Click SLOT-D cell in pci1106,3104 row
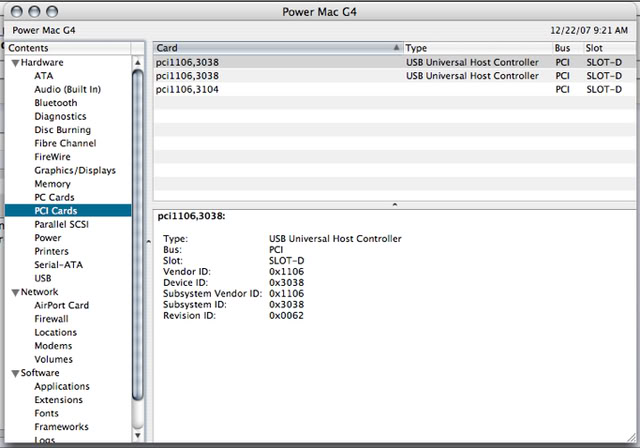The width and height of the screenshot is (640, 448). tap(604, 89)
